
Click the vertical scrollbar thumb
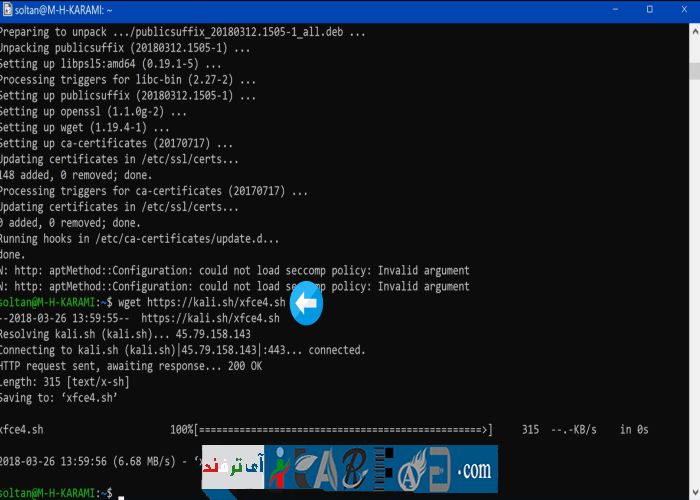click(x=693, y=70)
